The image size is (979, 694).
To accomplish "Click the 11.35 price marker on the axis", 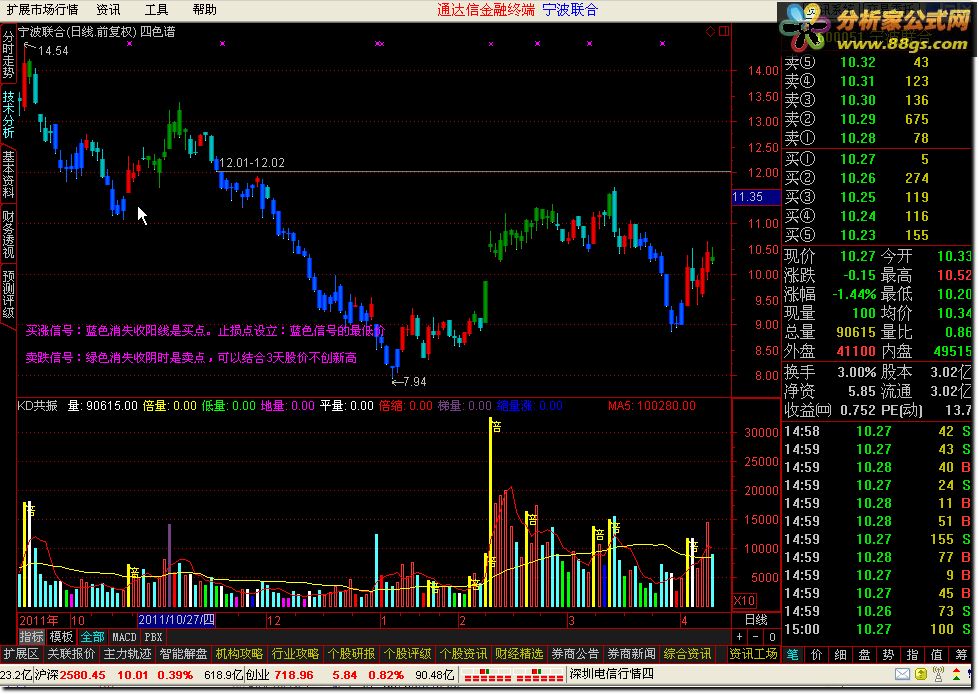I will (x=755, y=197).
